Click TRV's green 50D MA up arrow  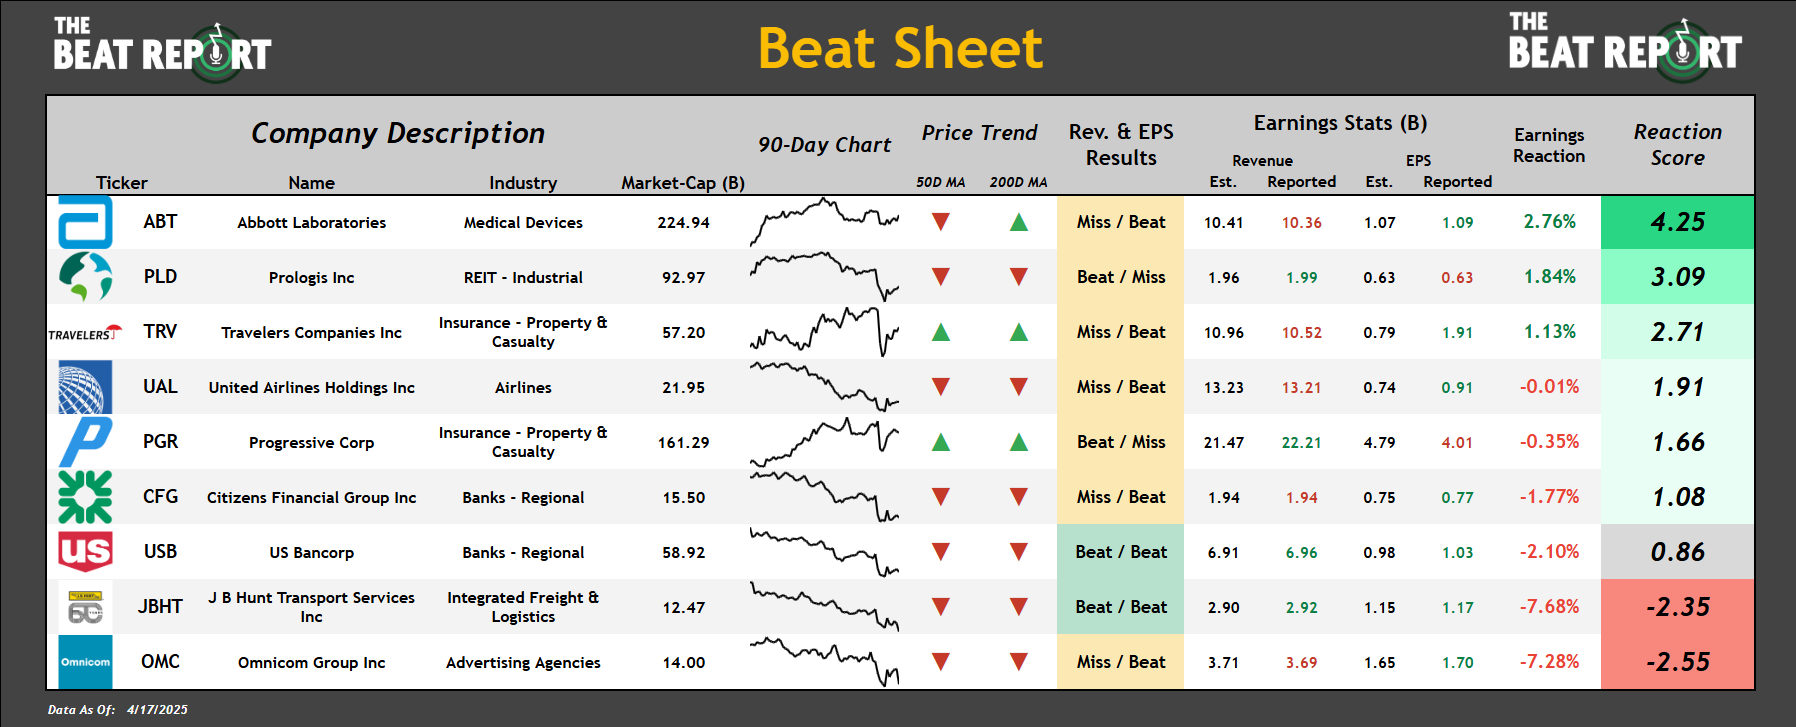point(940,332)
